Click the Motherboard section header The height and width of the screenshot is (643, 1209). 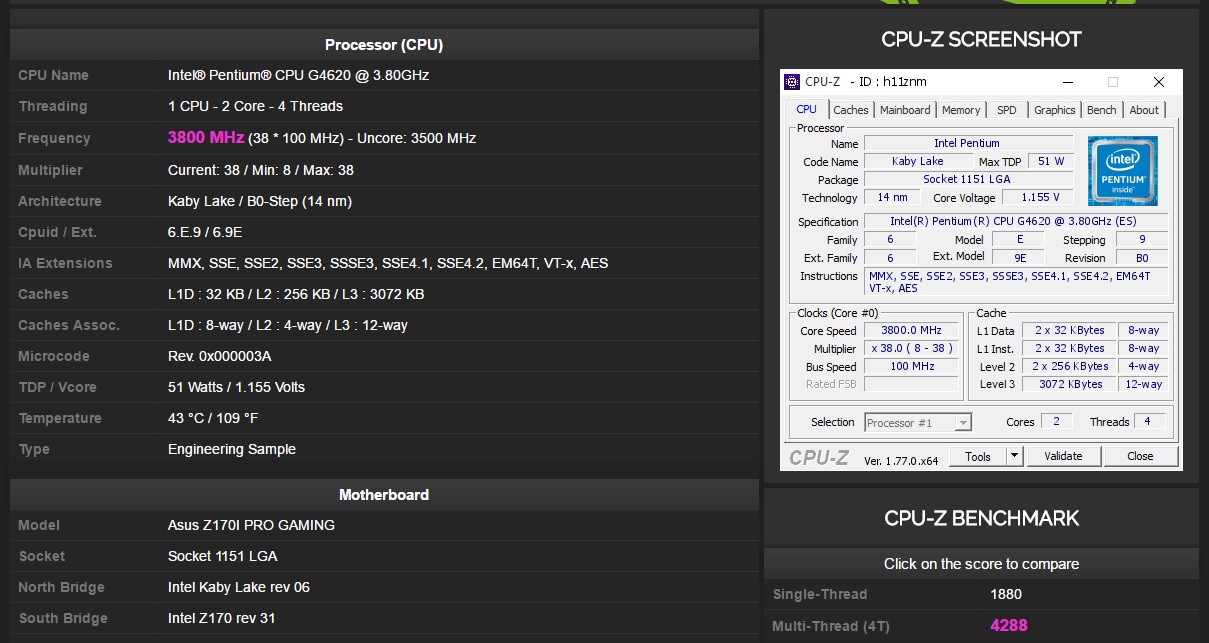click(x=384, y=495)
